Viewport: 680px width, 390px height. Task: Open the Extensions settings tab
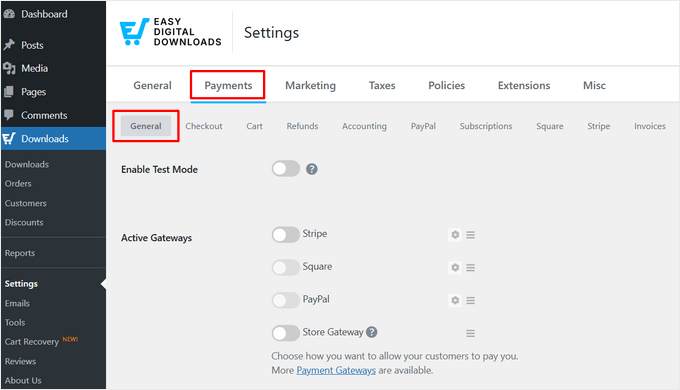pos(524,85)
